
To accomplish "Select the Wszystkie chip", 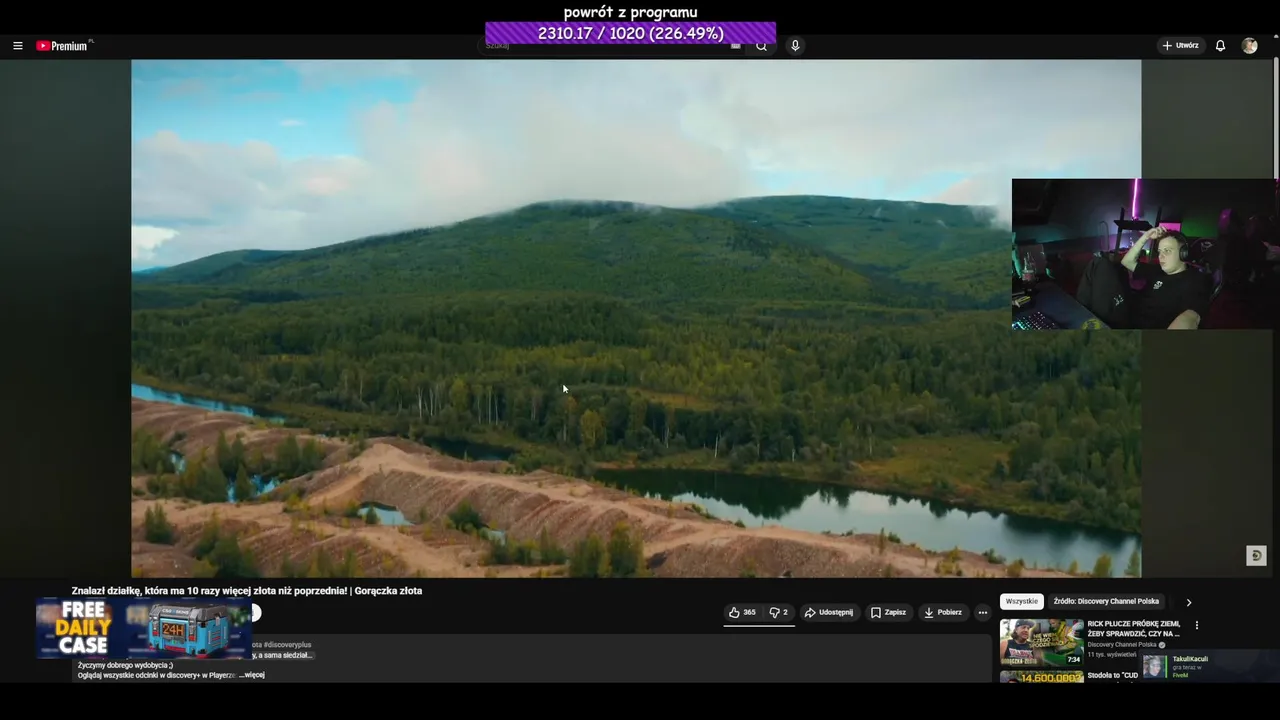I will (1022, 602).
